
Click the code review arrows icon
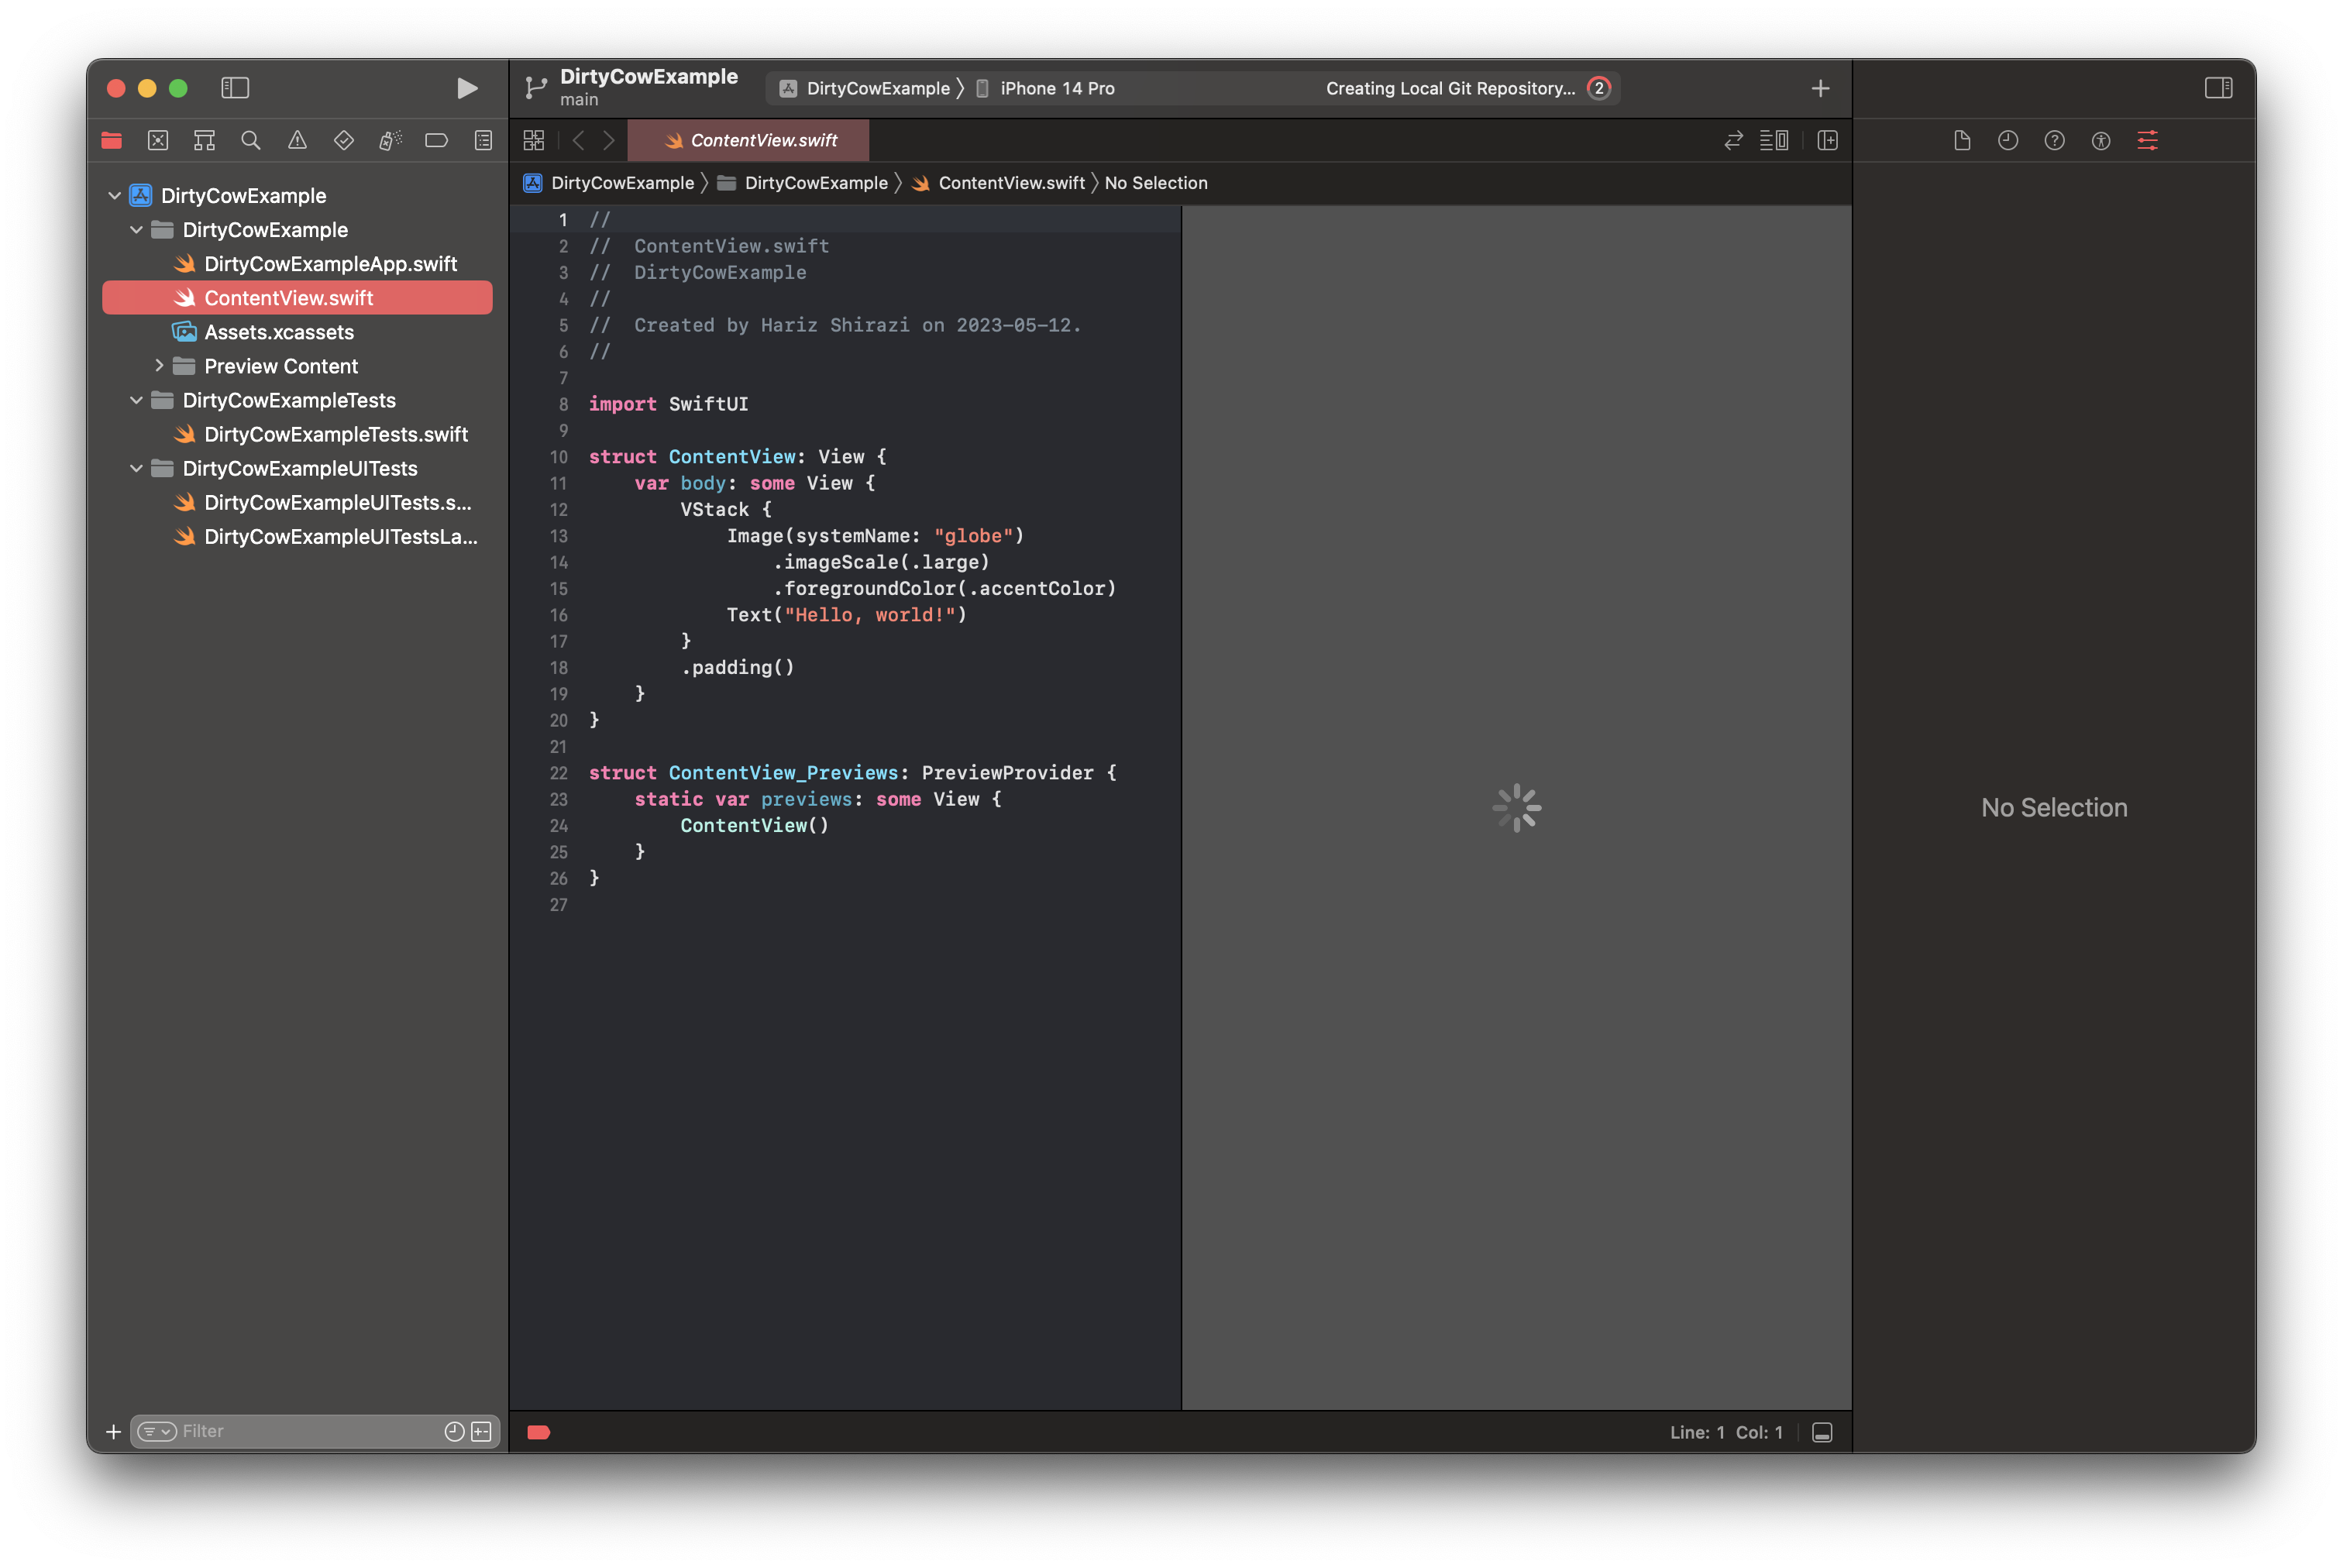(1733, 140)
